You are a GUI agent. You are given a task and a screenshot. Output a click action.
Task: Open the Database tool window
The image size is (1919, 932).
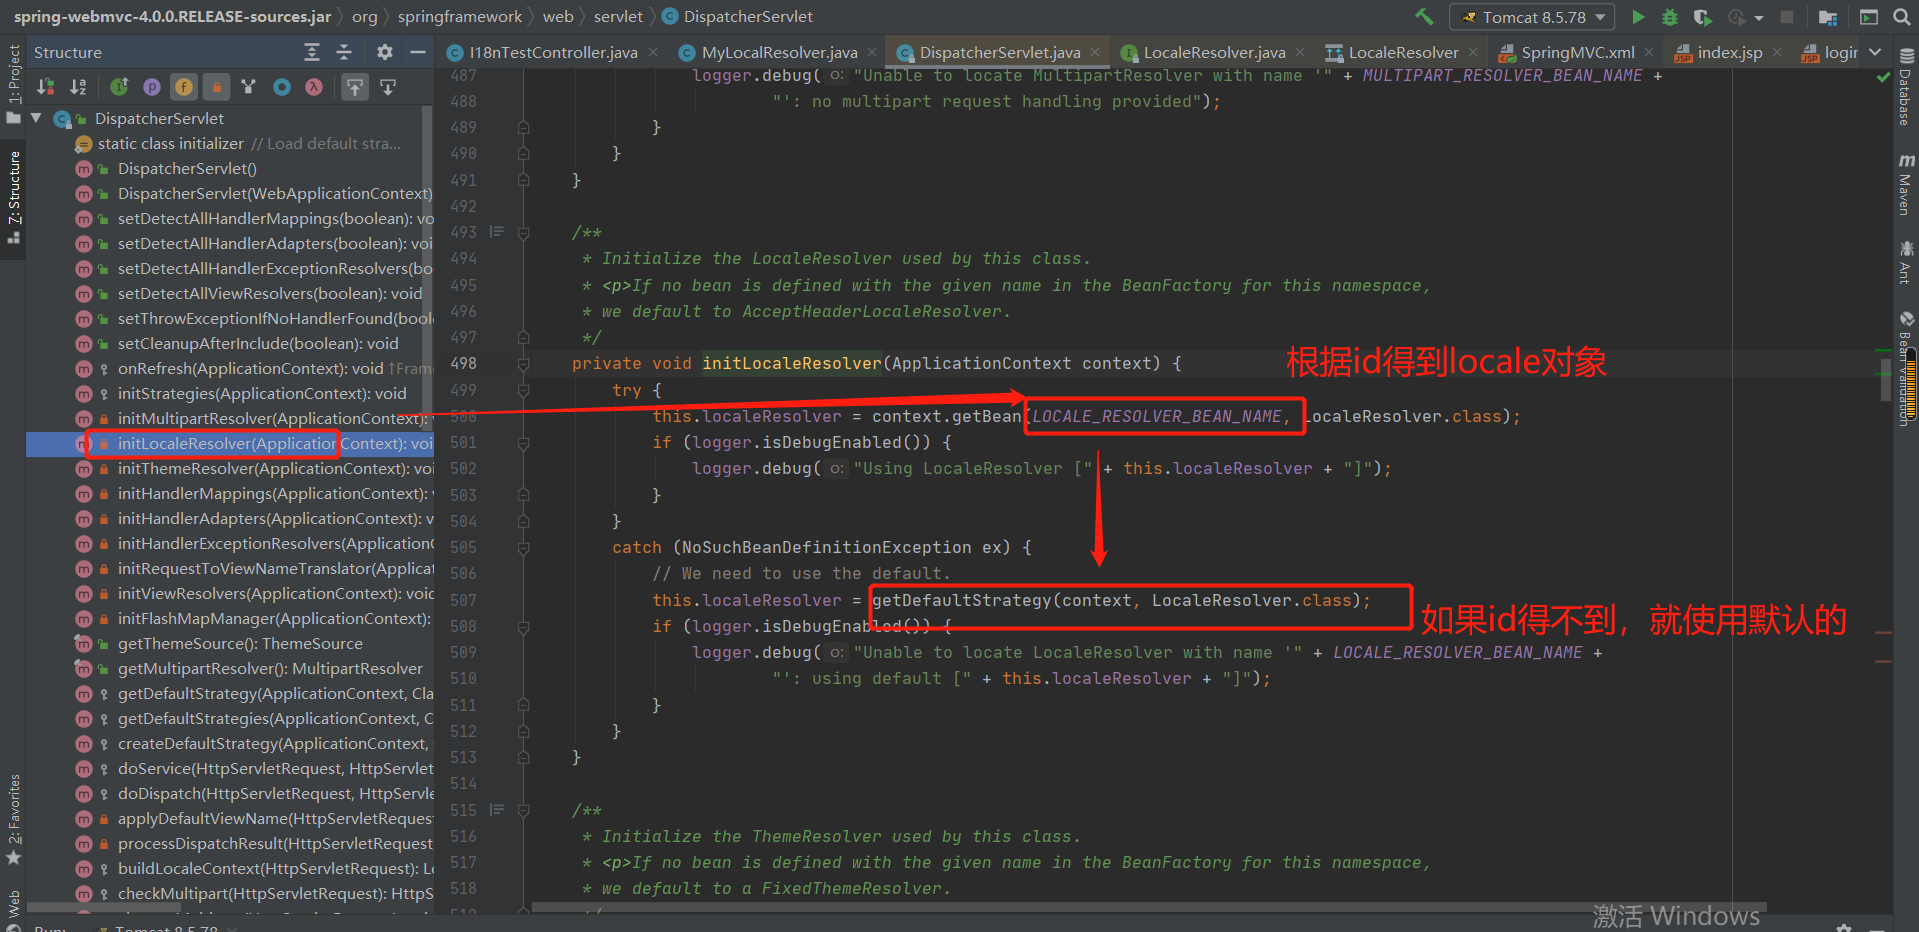tap(1905, 88)
